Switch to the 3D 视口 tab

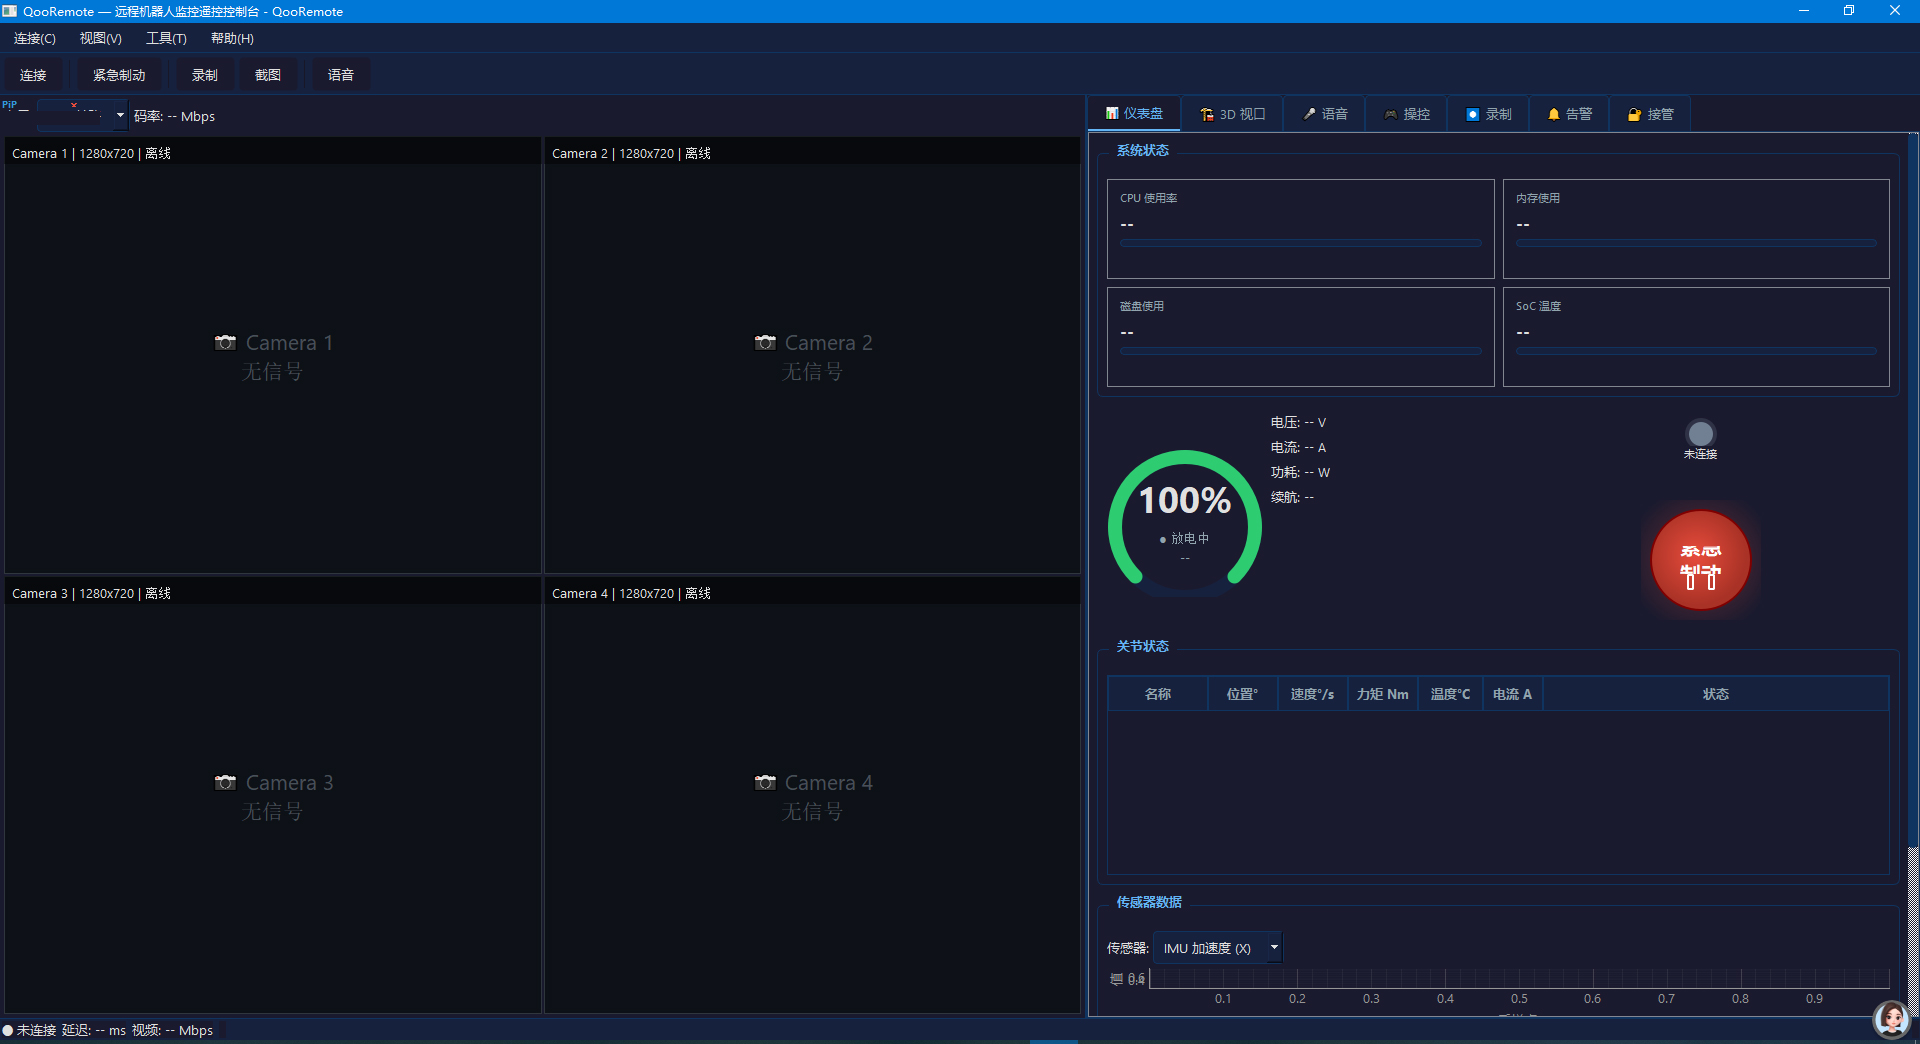coord(1233,114)
